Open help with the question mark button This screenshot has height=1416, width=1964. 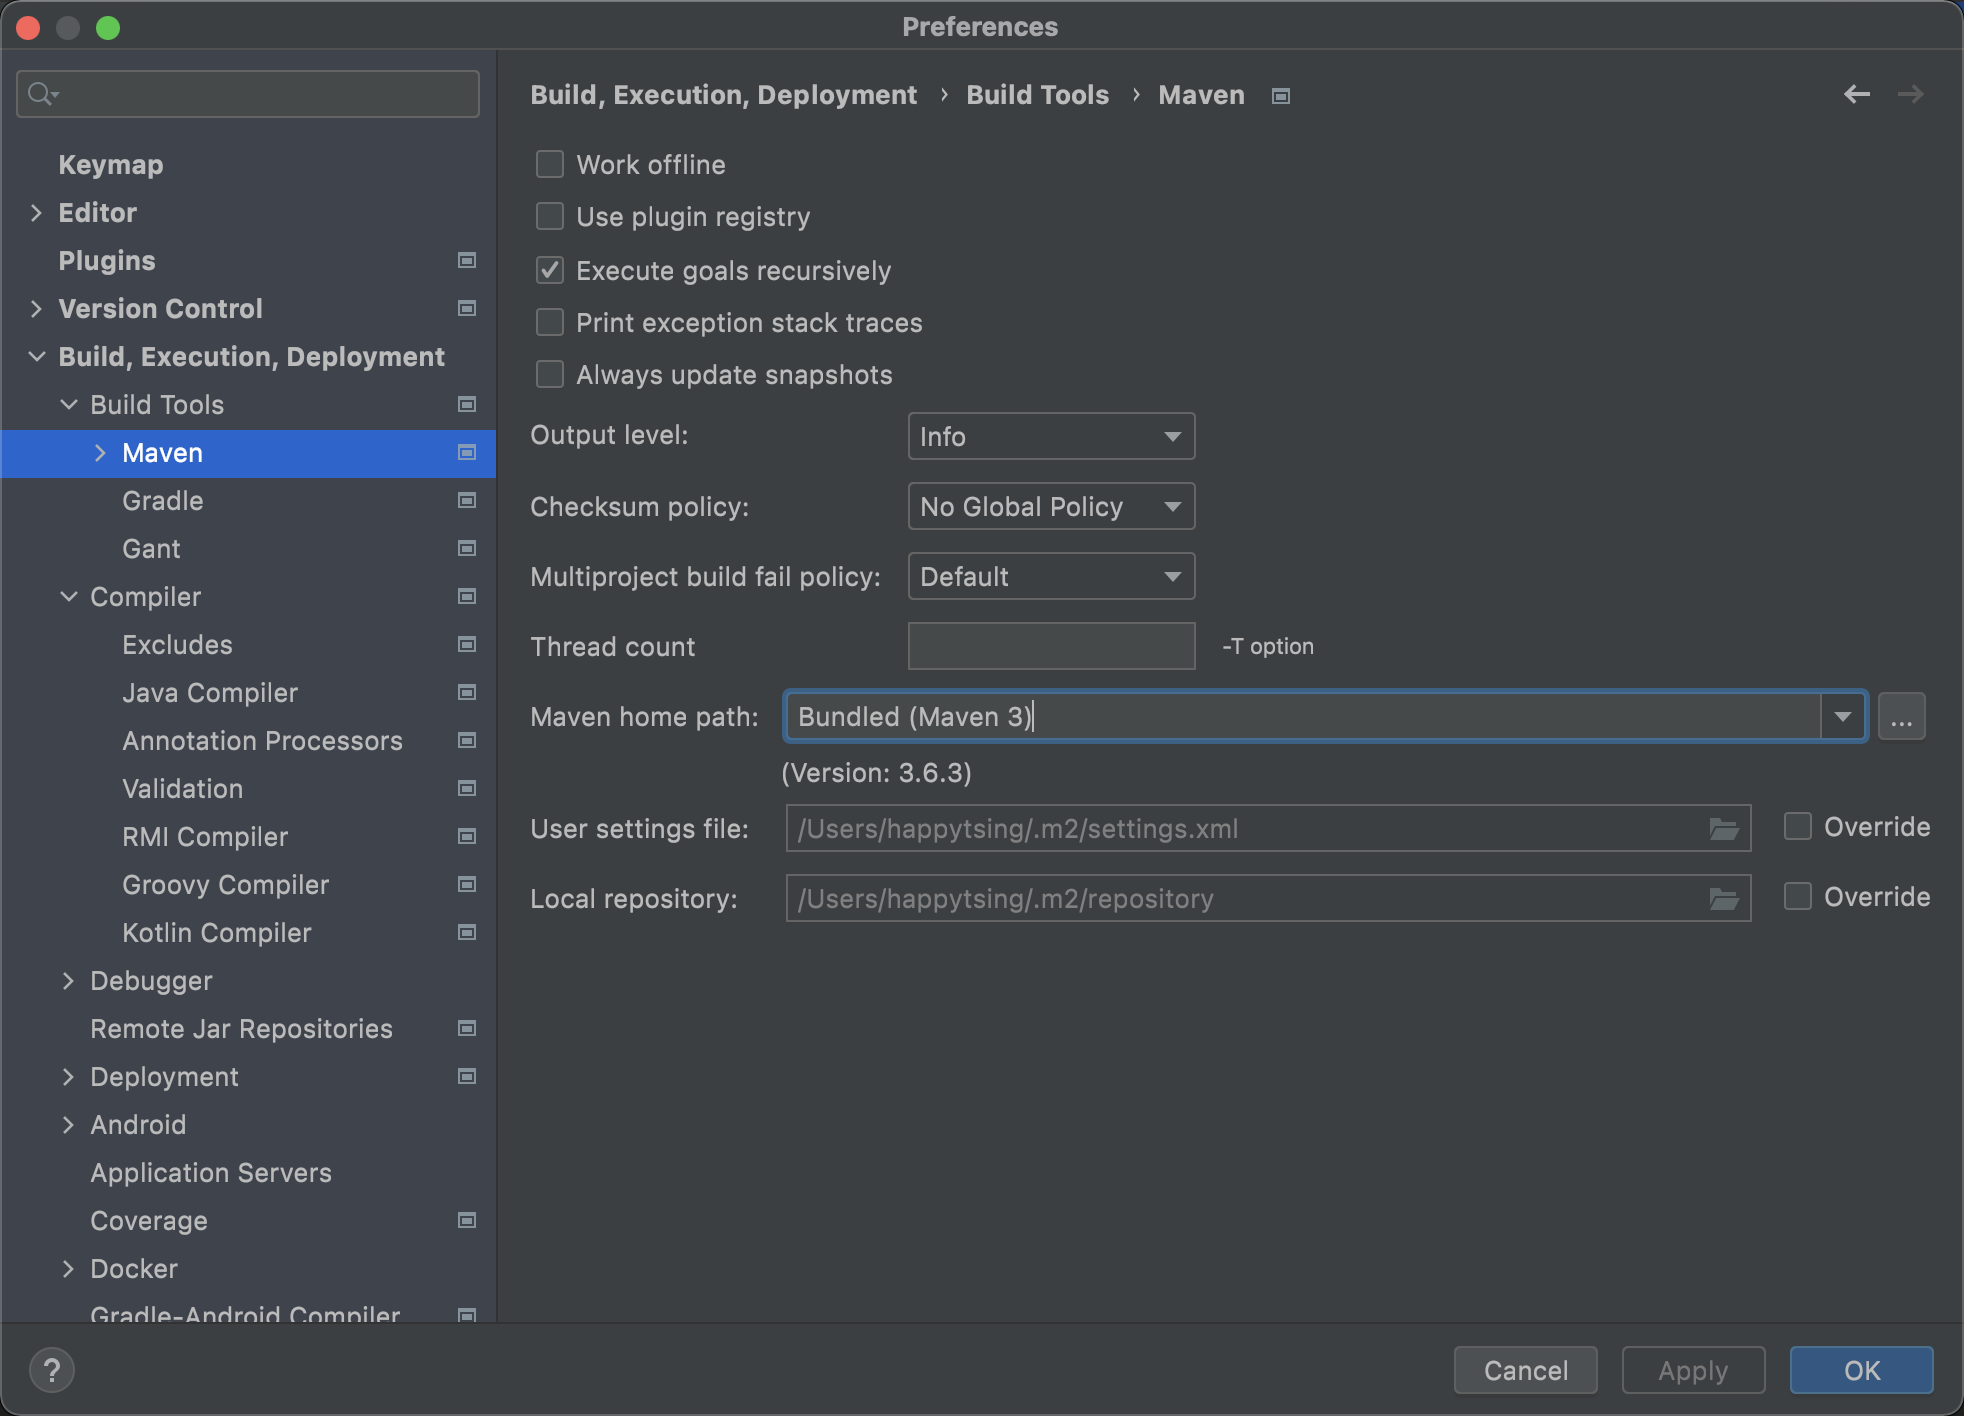(52, 1370)
